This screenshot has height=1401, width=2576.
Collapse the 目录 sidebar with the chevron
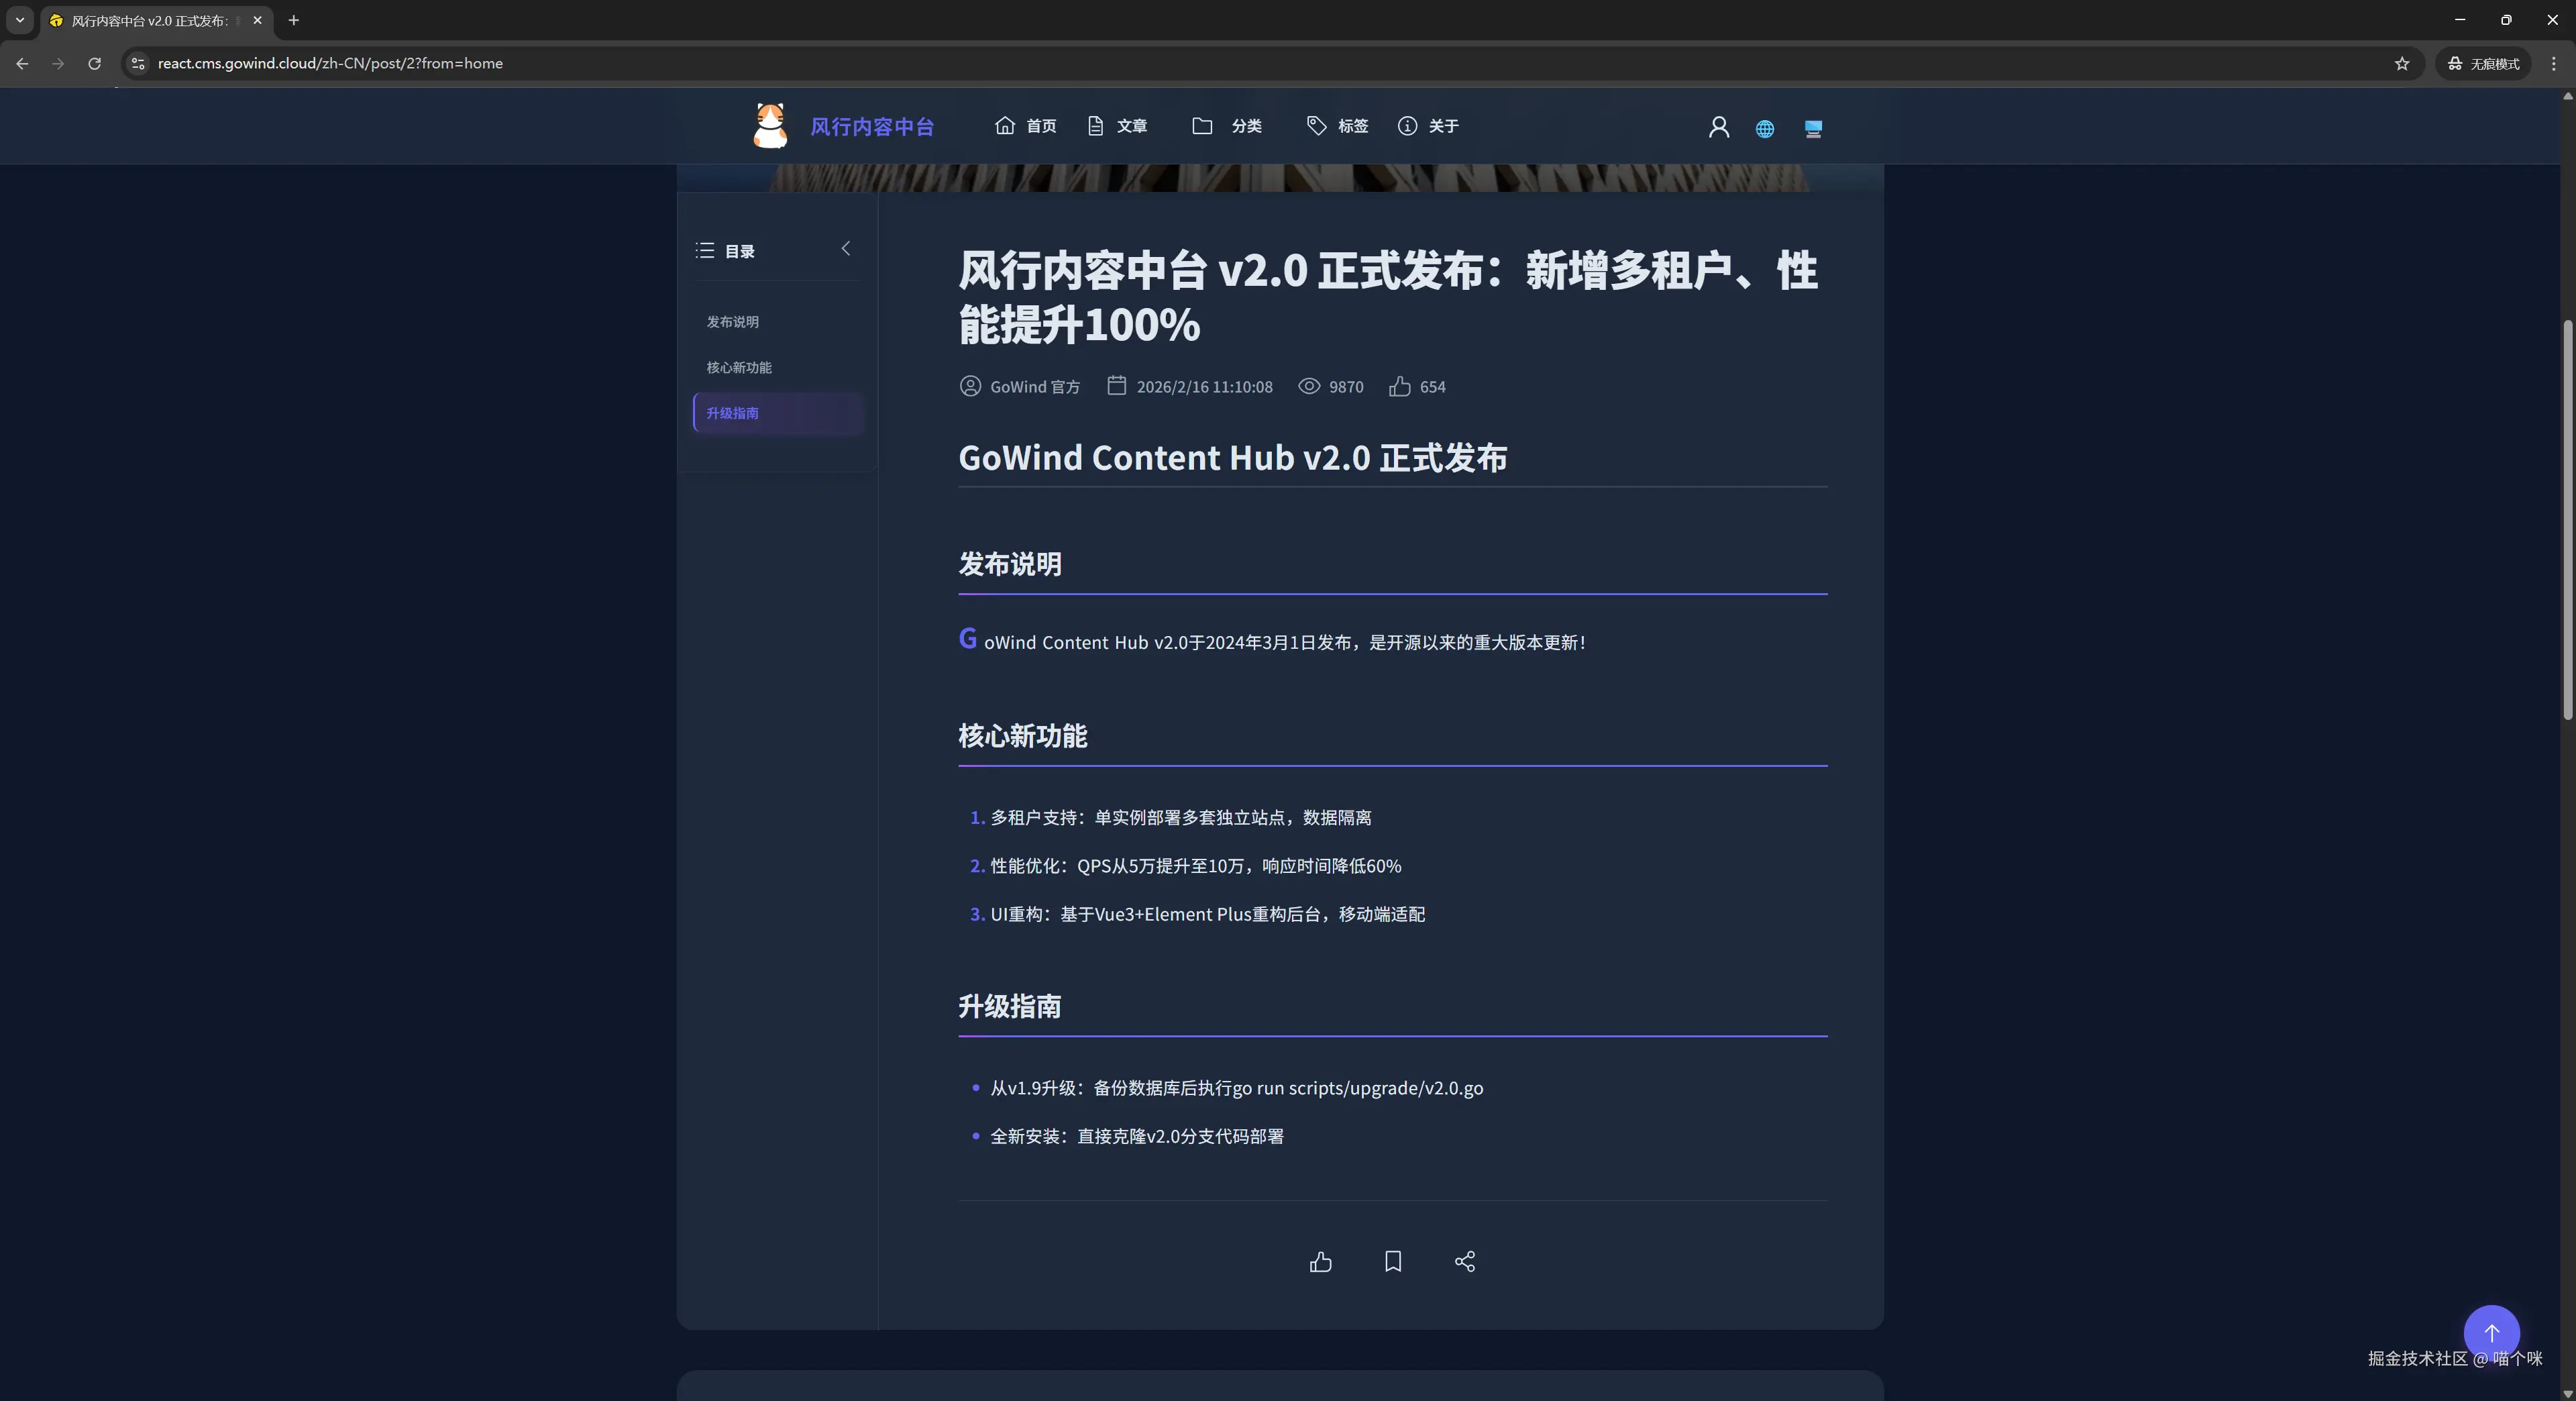[845, 249]
